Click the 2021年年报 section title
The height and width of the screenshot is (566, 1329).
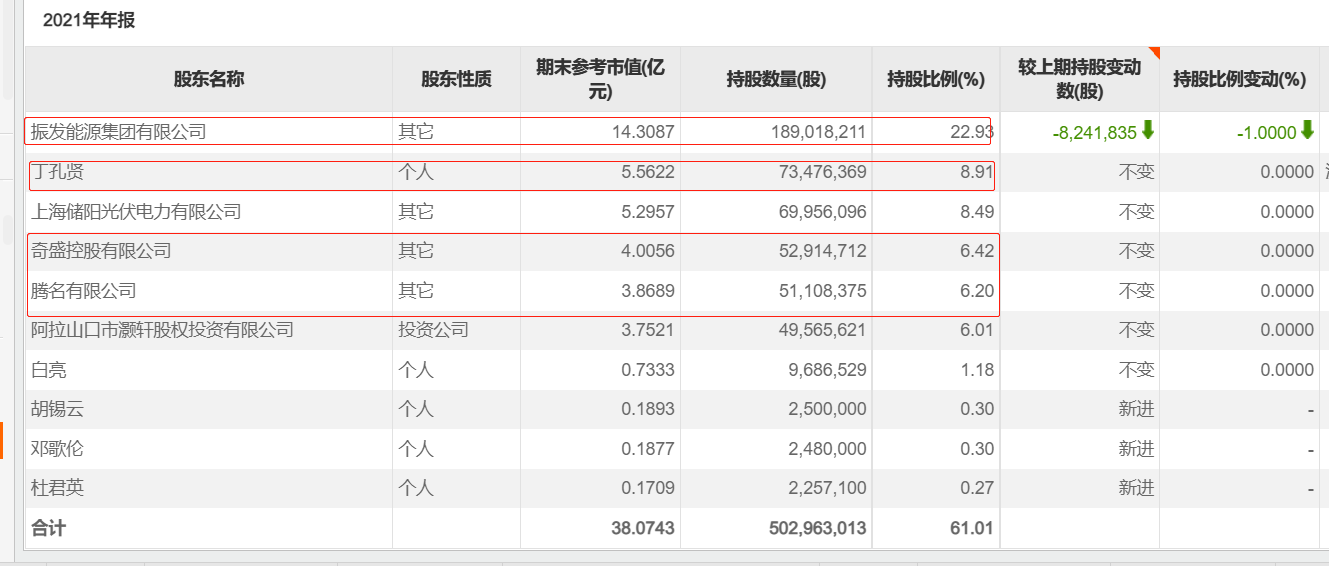(x=89, y=20)
